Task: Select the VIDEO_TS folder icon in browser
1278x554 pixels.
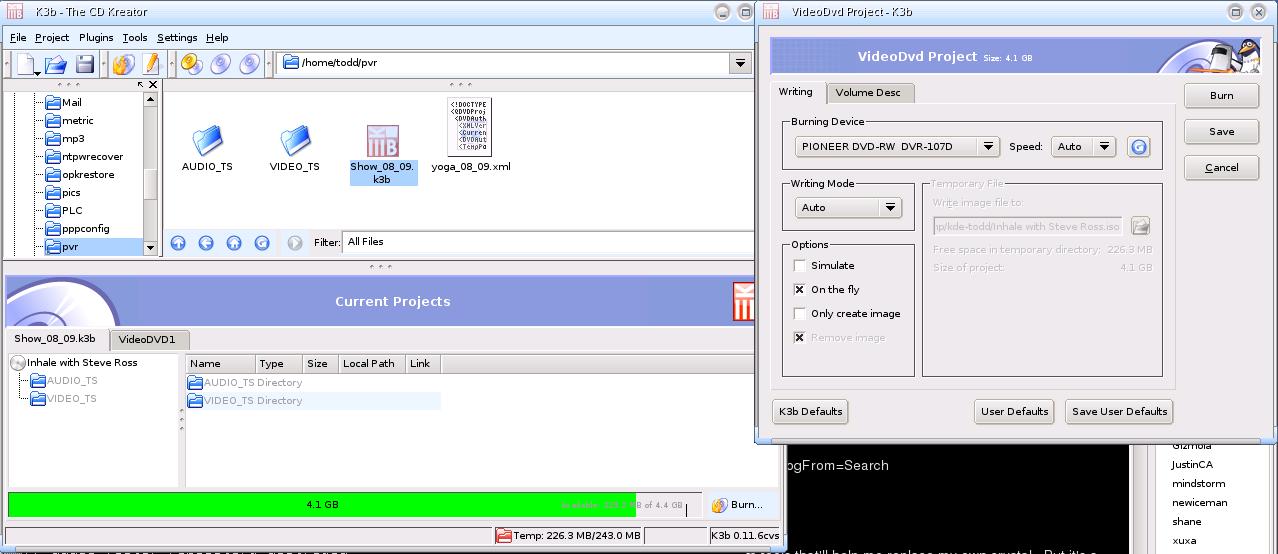Action: [x=295, y=140]
